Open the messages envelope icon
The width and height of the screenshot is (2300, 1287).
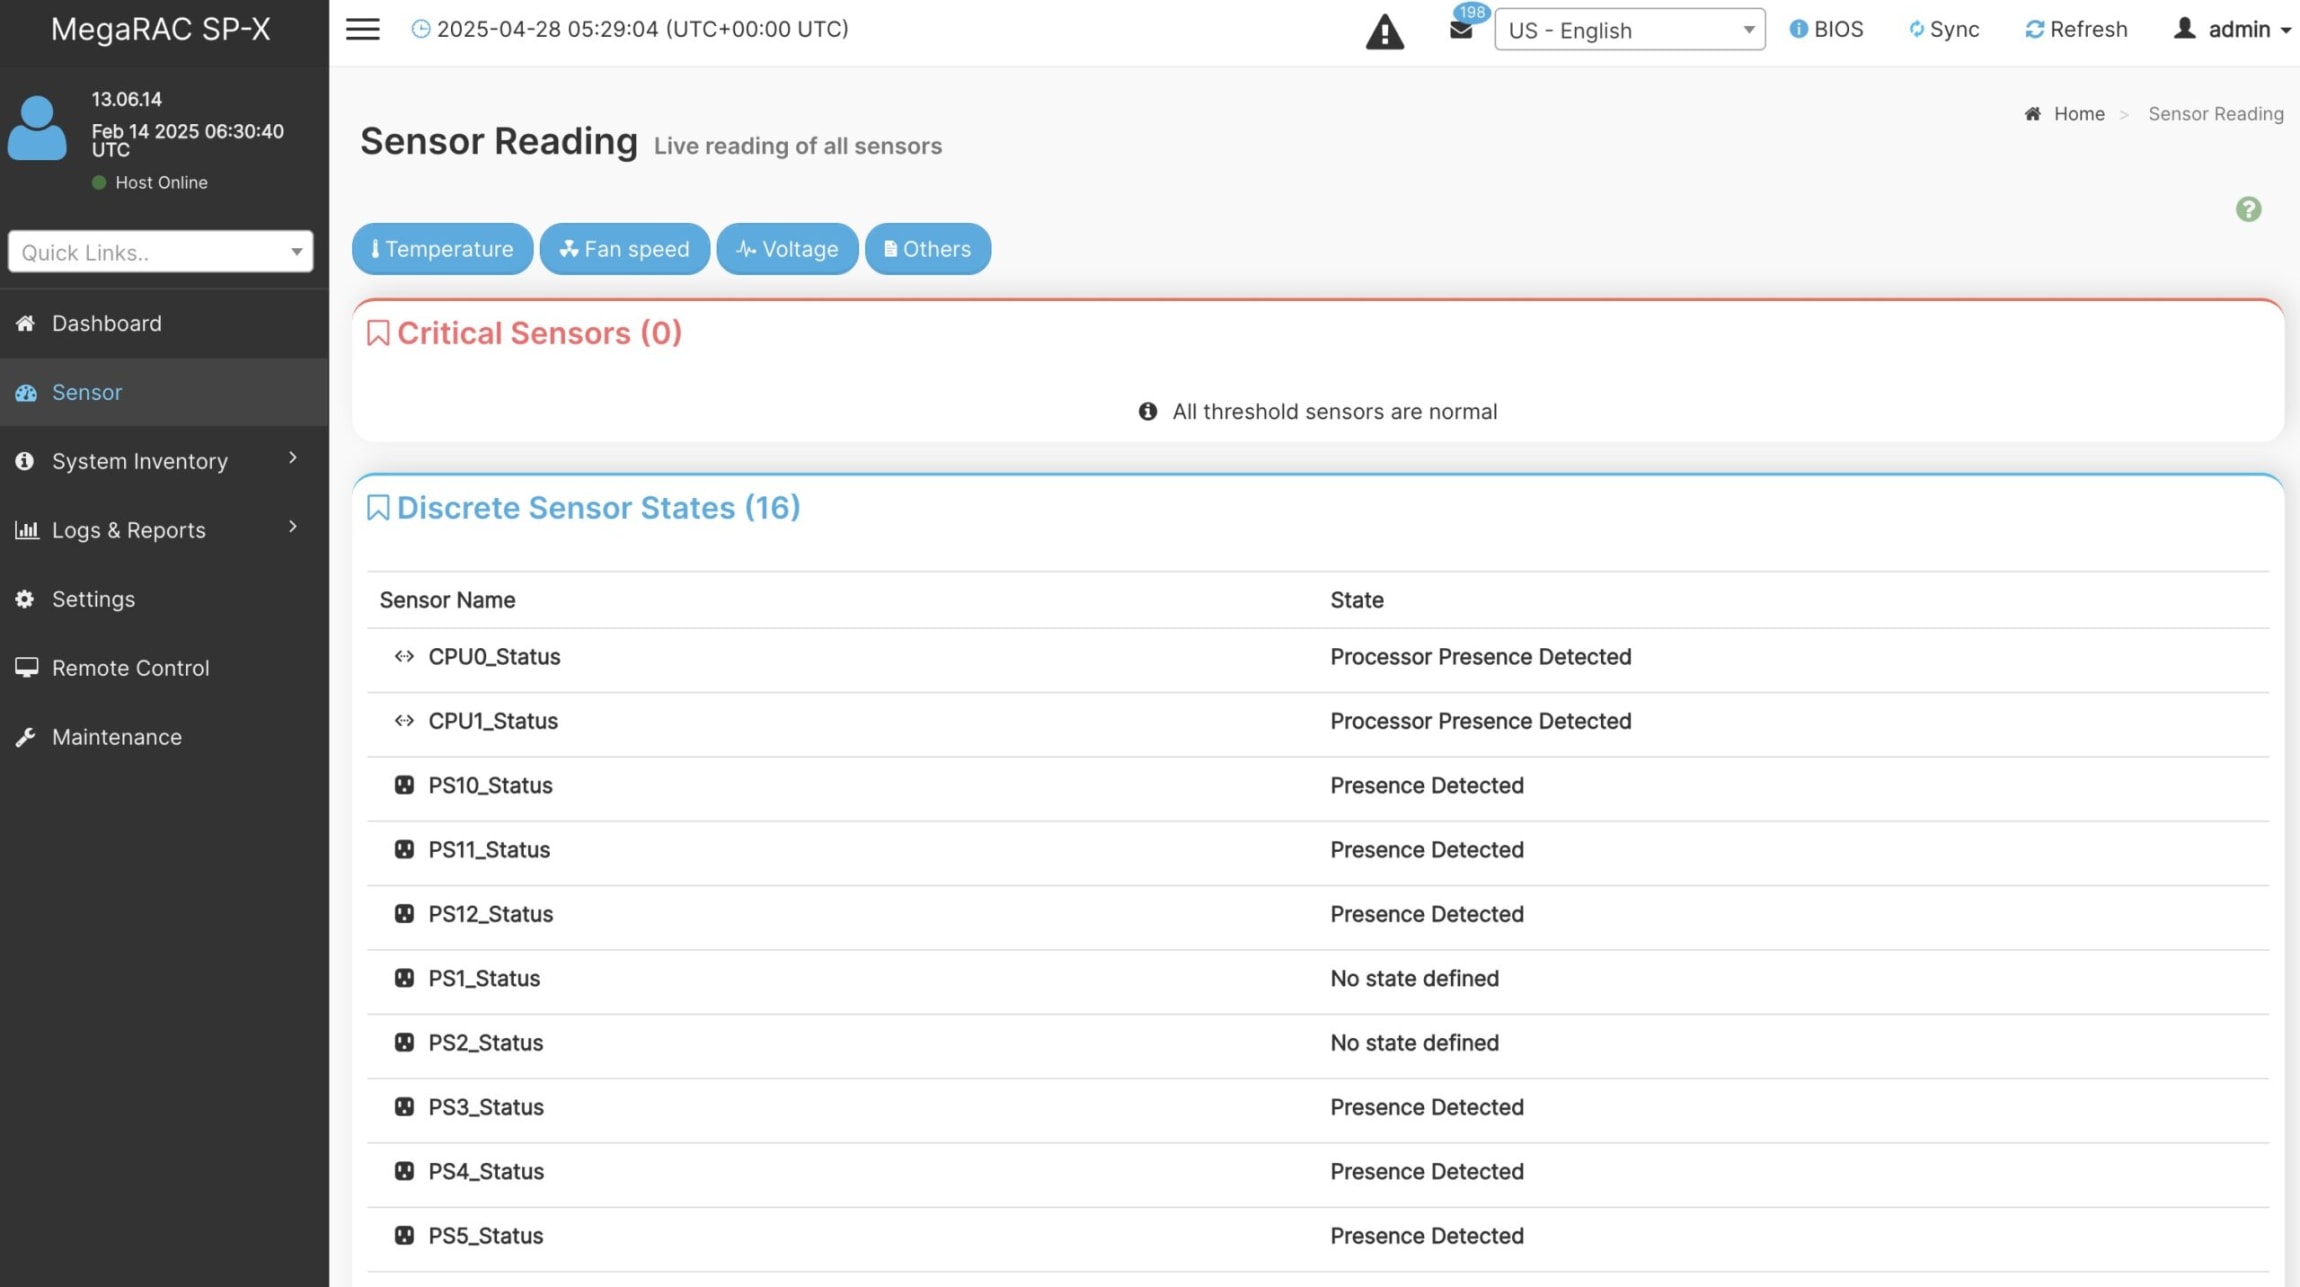click(1461, 29)
